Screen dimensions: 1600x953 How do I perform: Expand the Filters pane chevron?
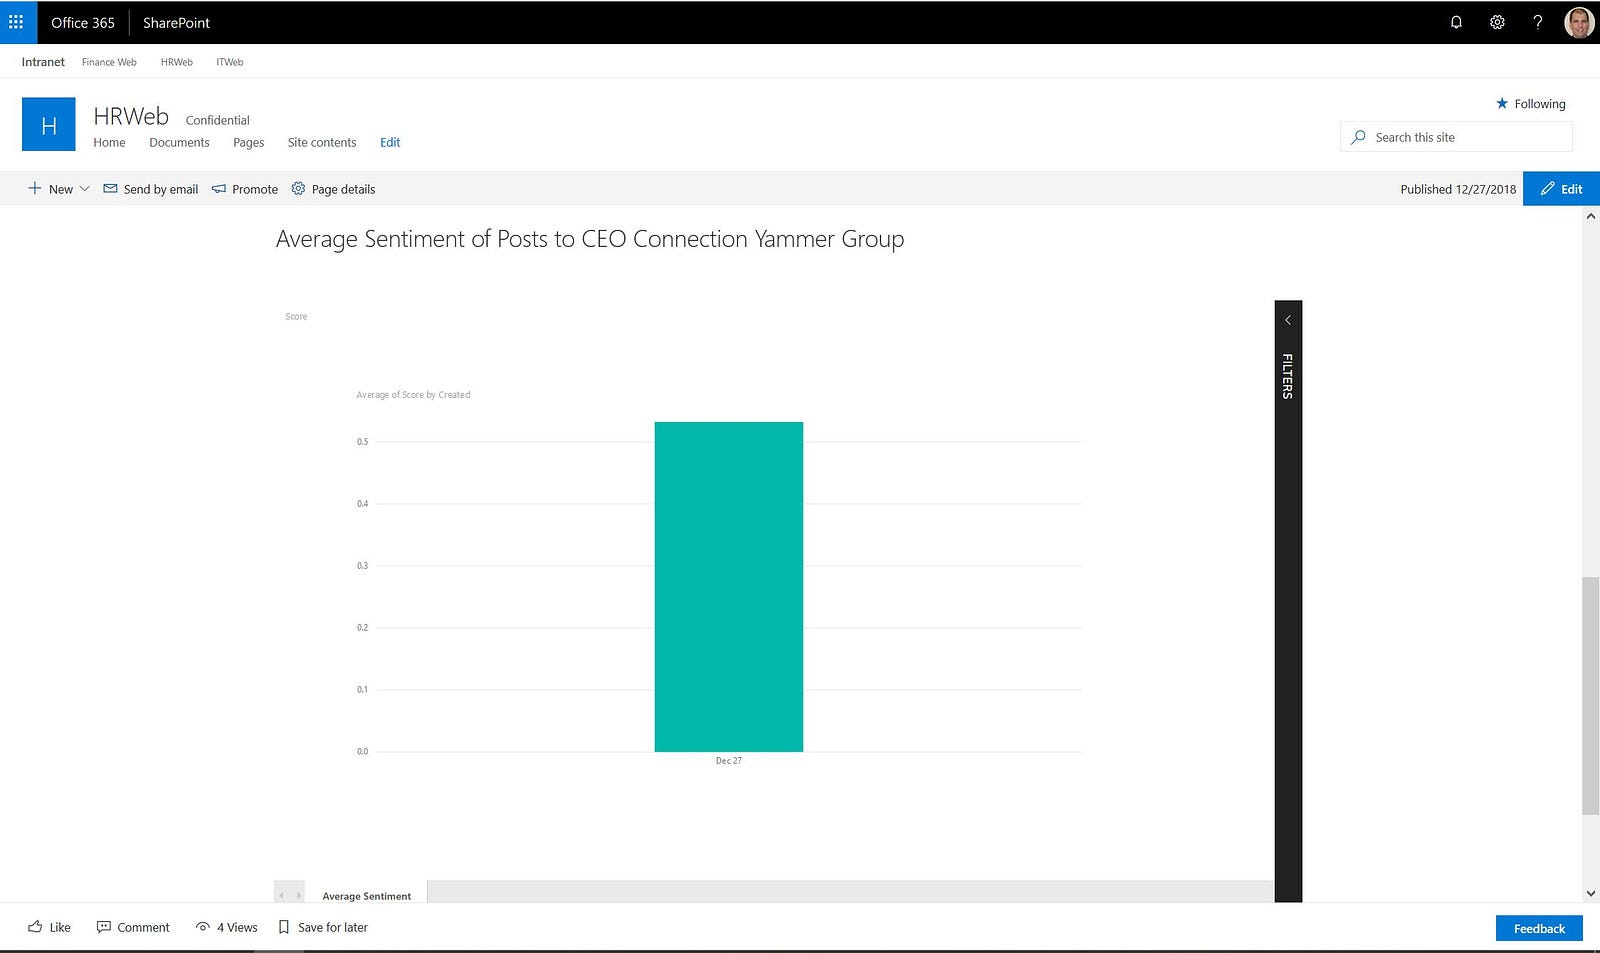[x=1288, y=320]
